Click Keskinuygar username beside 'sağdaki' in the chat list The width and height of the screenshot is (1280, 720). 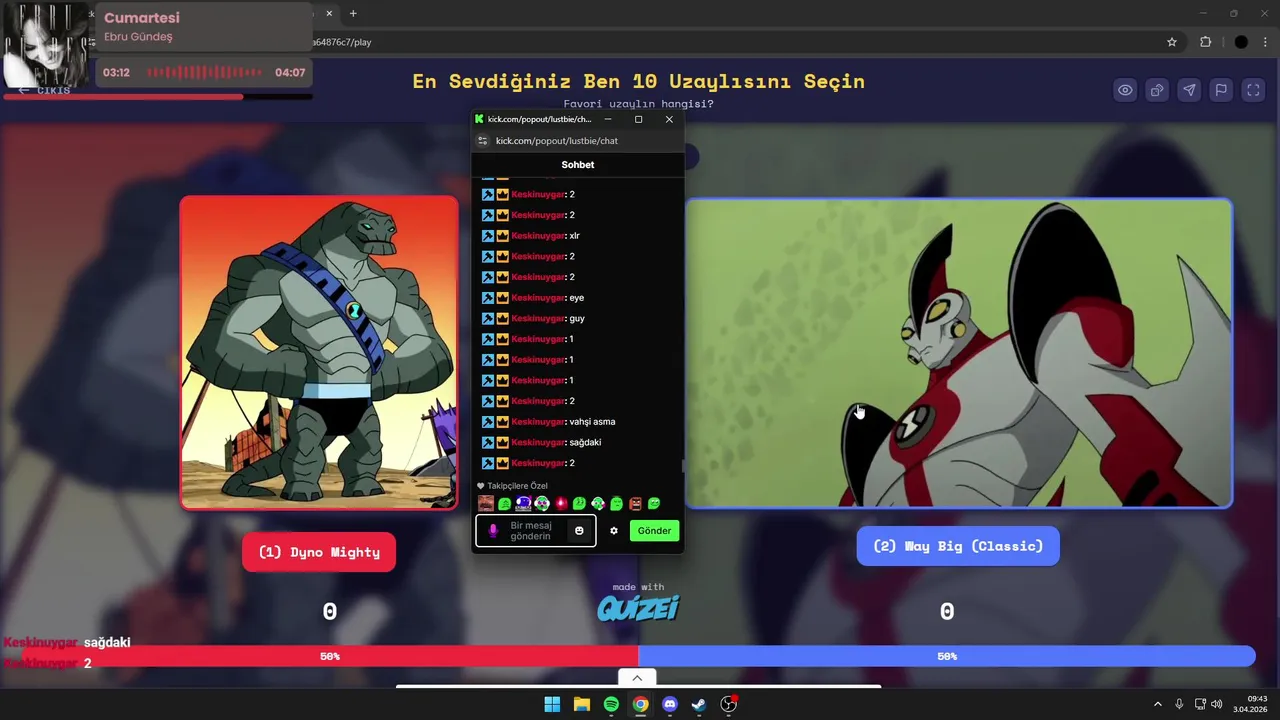pos(538,442)
